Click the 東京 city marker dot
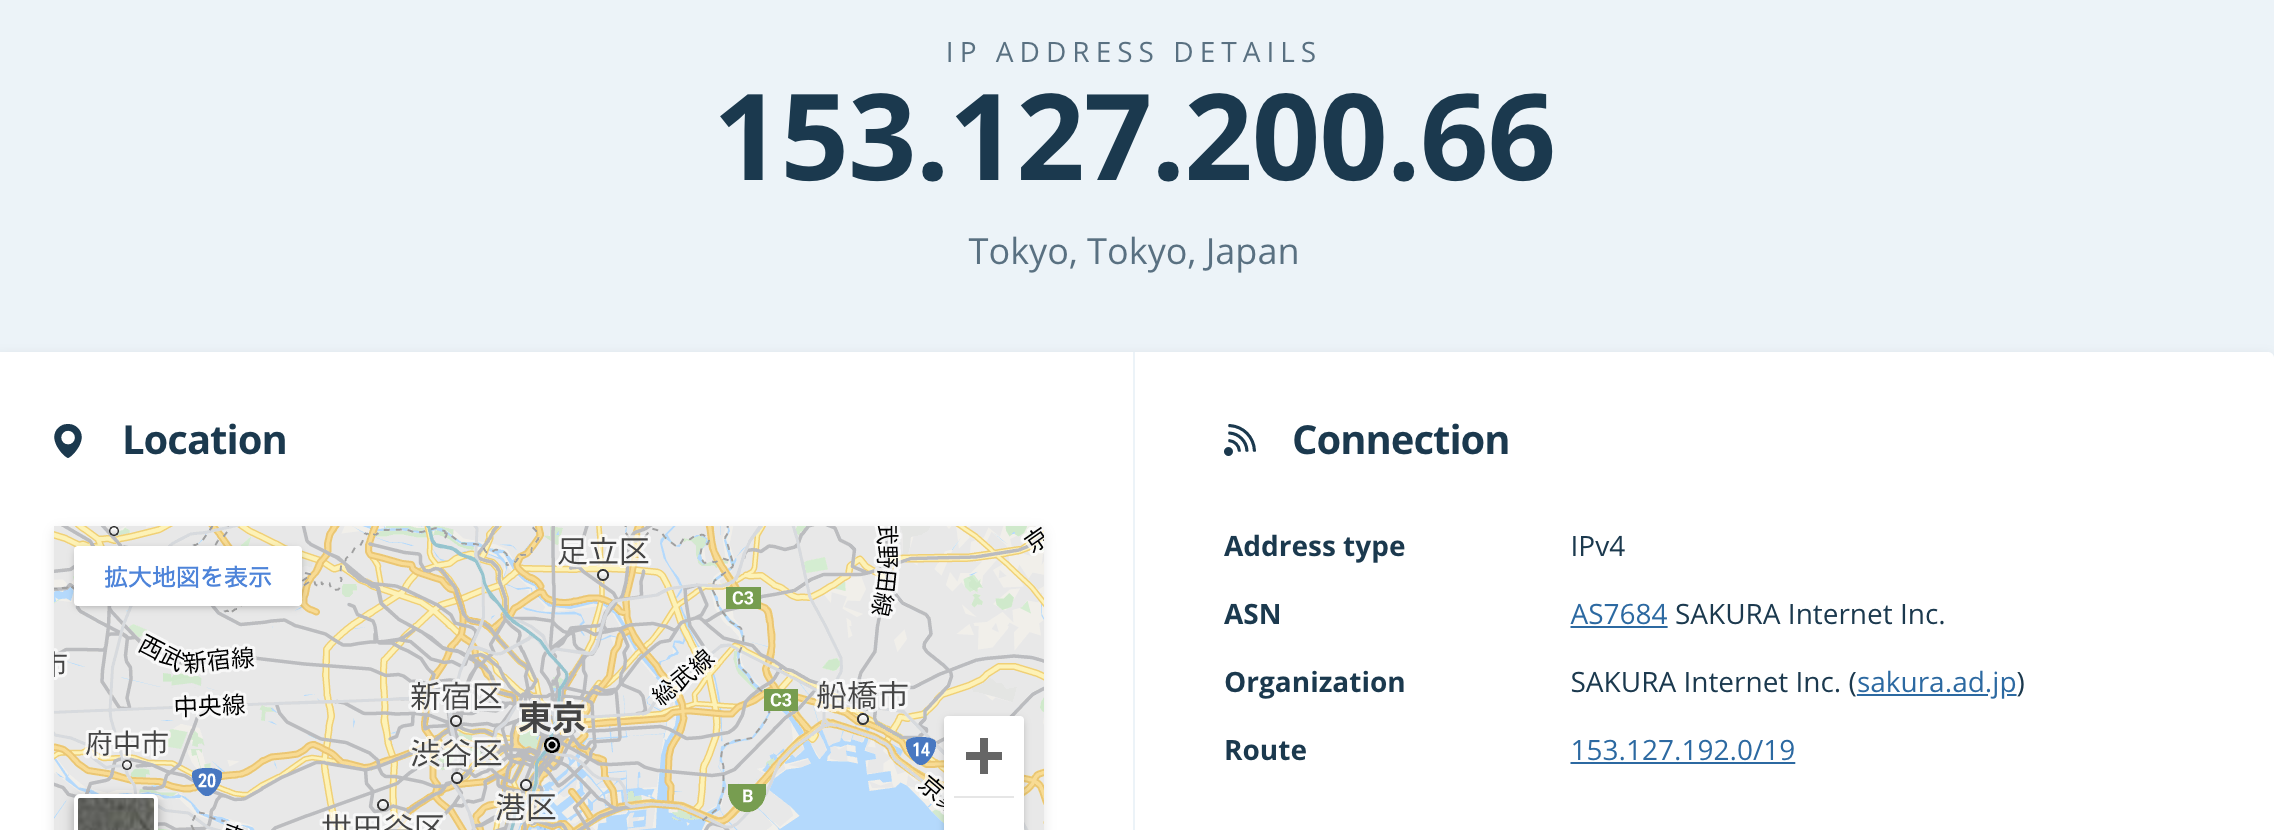 pyautogui.click(x=552, y=745)
